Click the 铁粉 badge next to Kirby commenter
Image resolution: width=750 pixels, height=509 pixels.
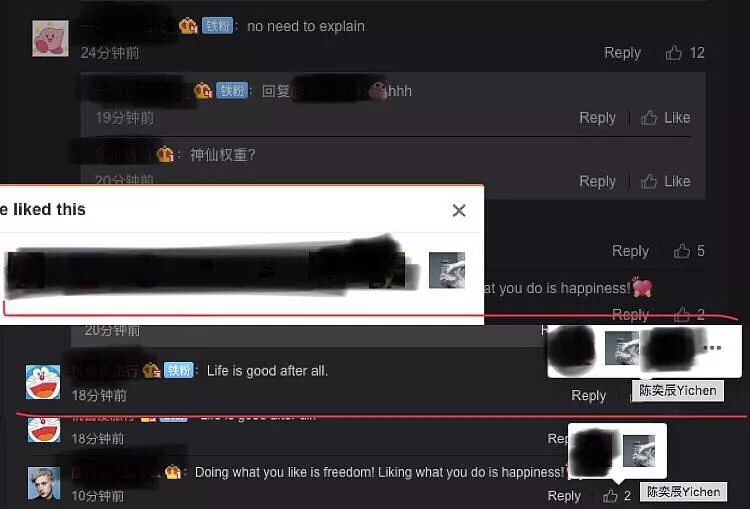click(x=217, y=25)
